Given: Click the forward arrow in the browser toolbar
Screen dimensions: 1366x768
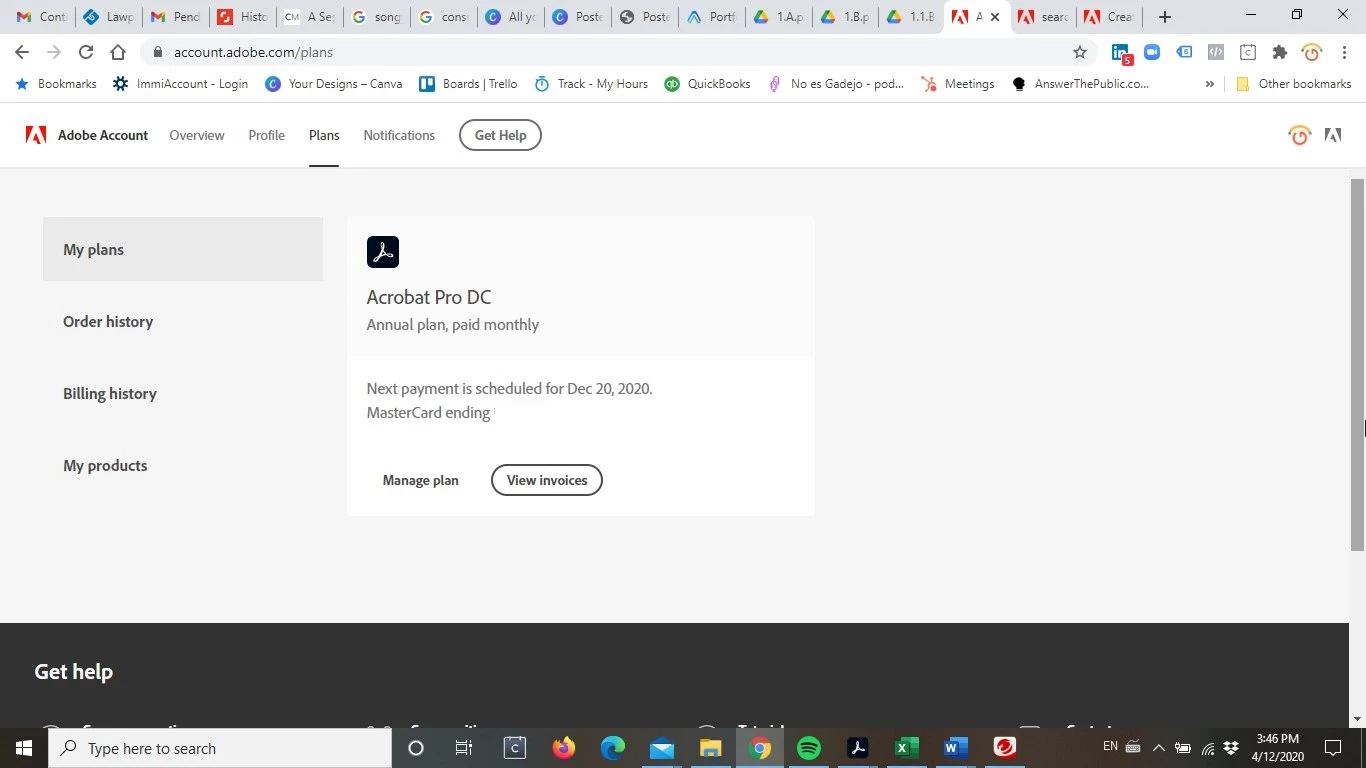Looking at the screenshot, I should 54,52.
